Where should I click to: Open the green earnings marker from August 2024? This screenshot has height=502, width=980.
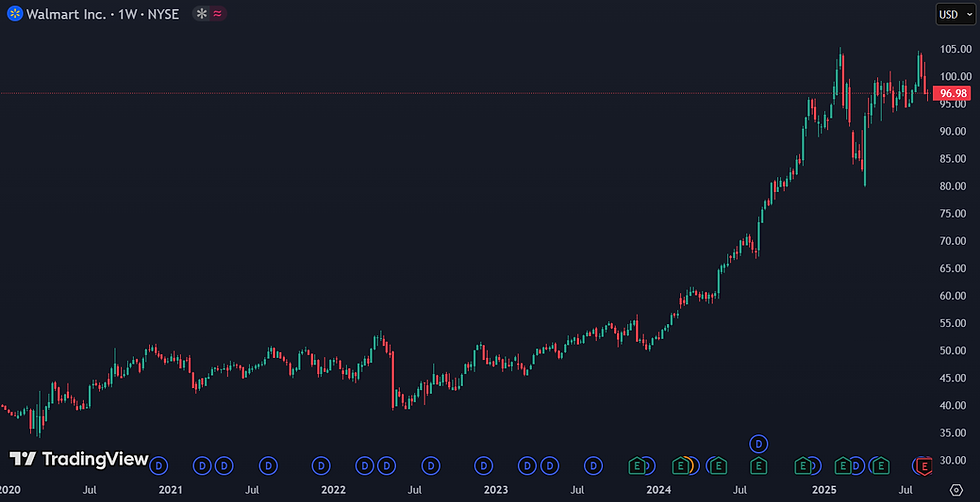coord(759,466)
